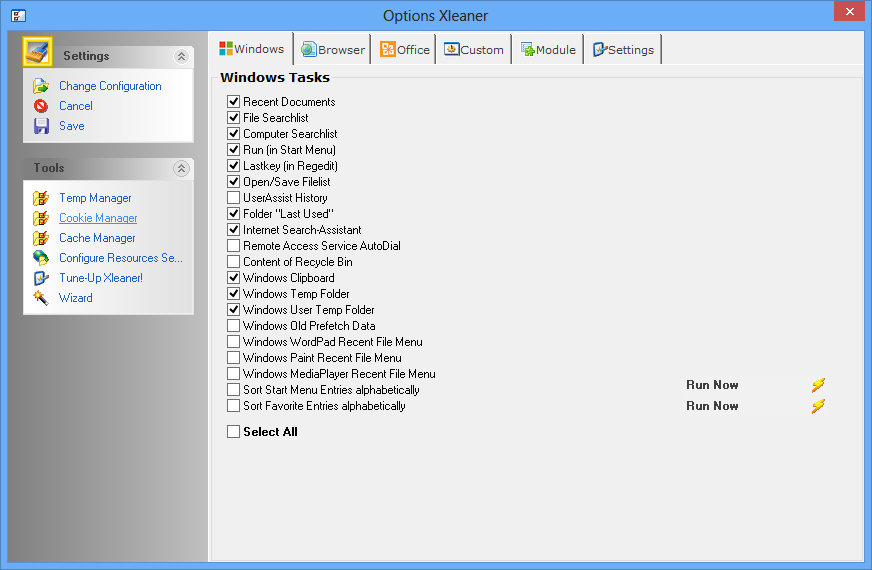Screen dimensions: 872x570
Task: Check Sort Start Menu Entries alphabetically
Action: [234, 390]
